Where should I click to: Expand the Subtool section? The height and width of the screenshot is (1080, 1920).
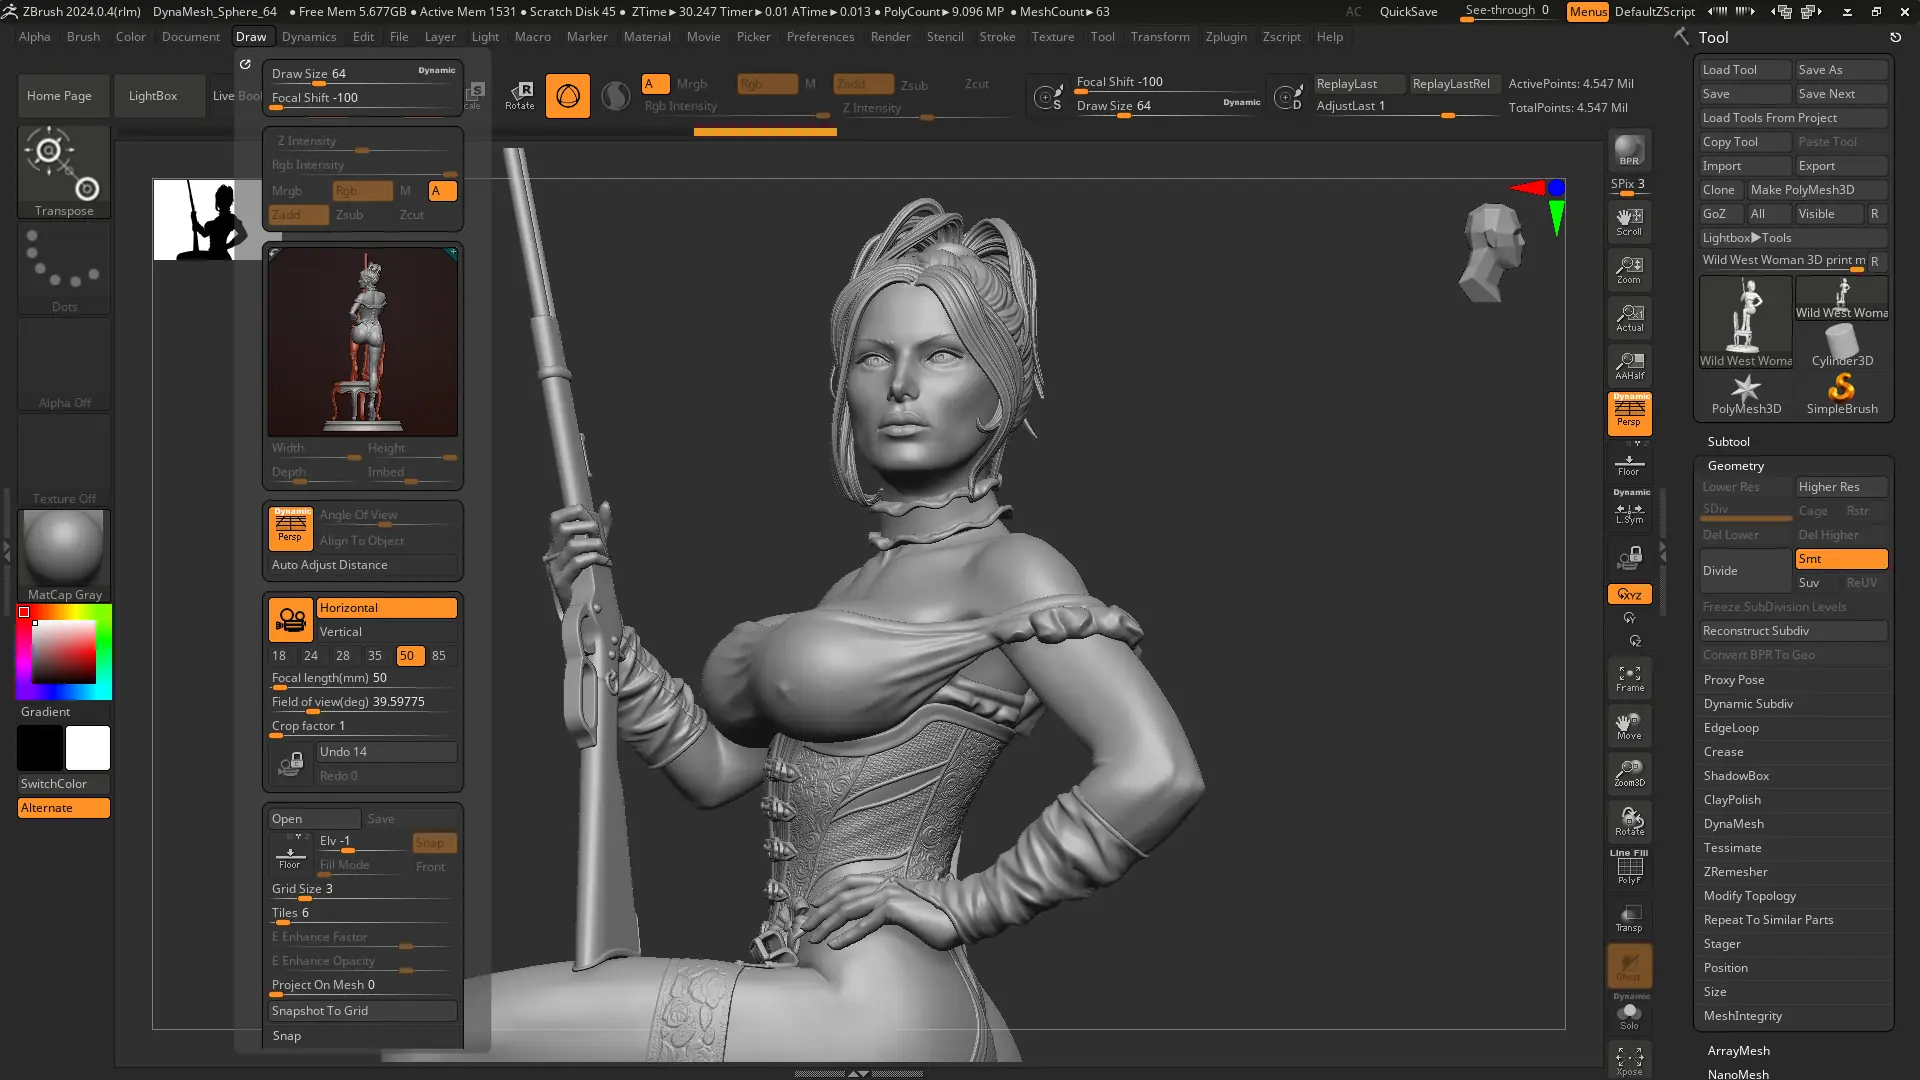pos(1728,442)
